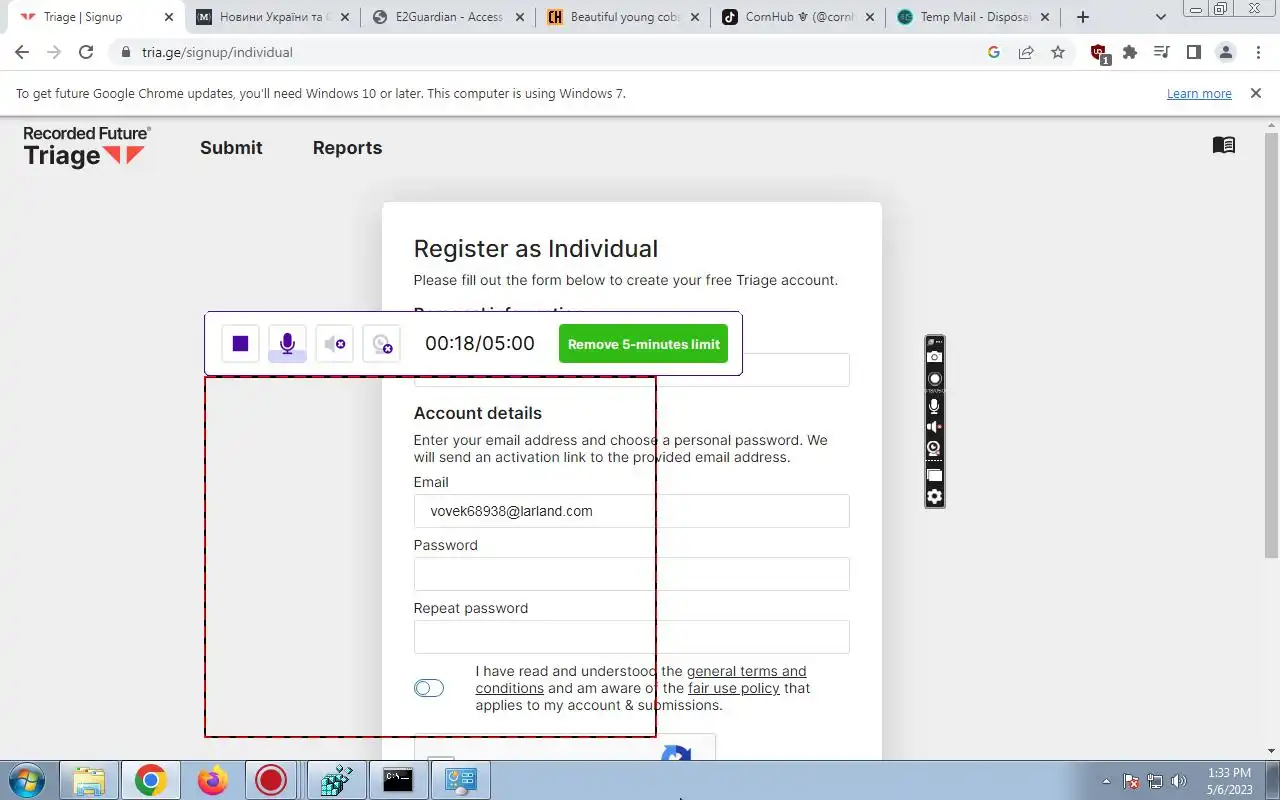The image size is (1280, 800).
Task: Open Registry Editor cubes icon in taskbar
Action: point(336,780)
